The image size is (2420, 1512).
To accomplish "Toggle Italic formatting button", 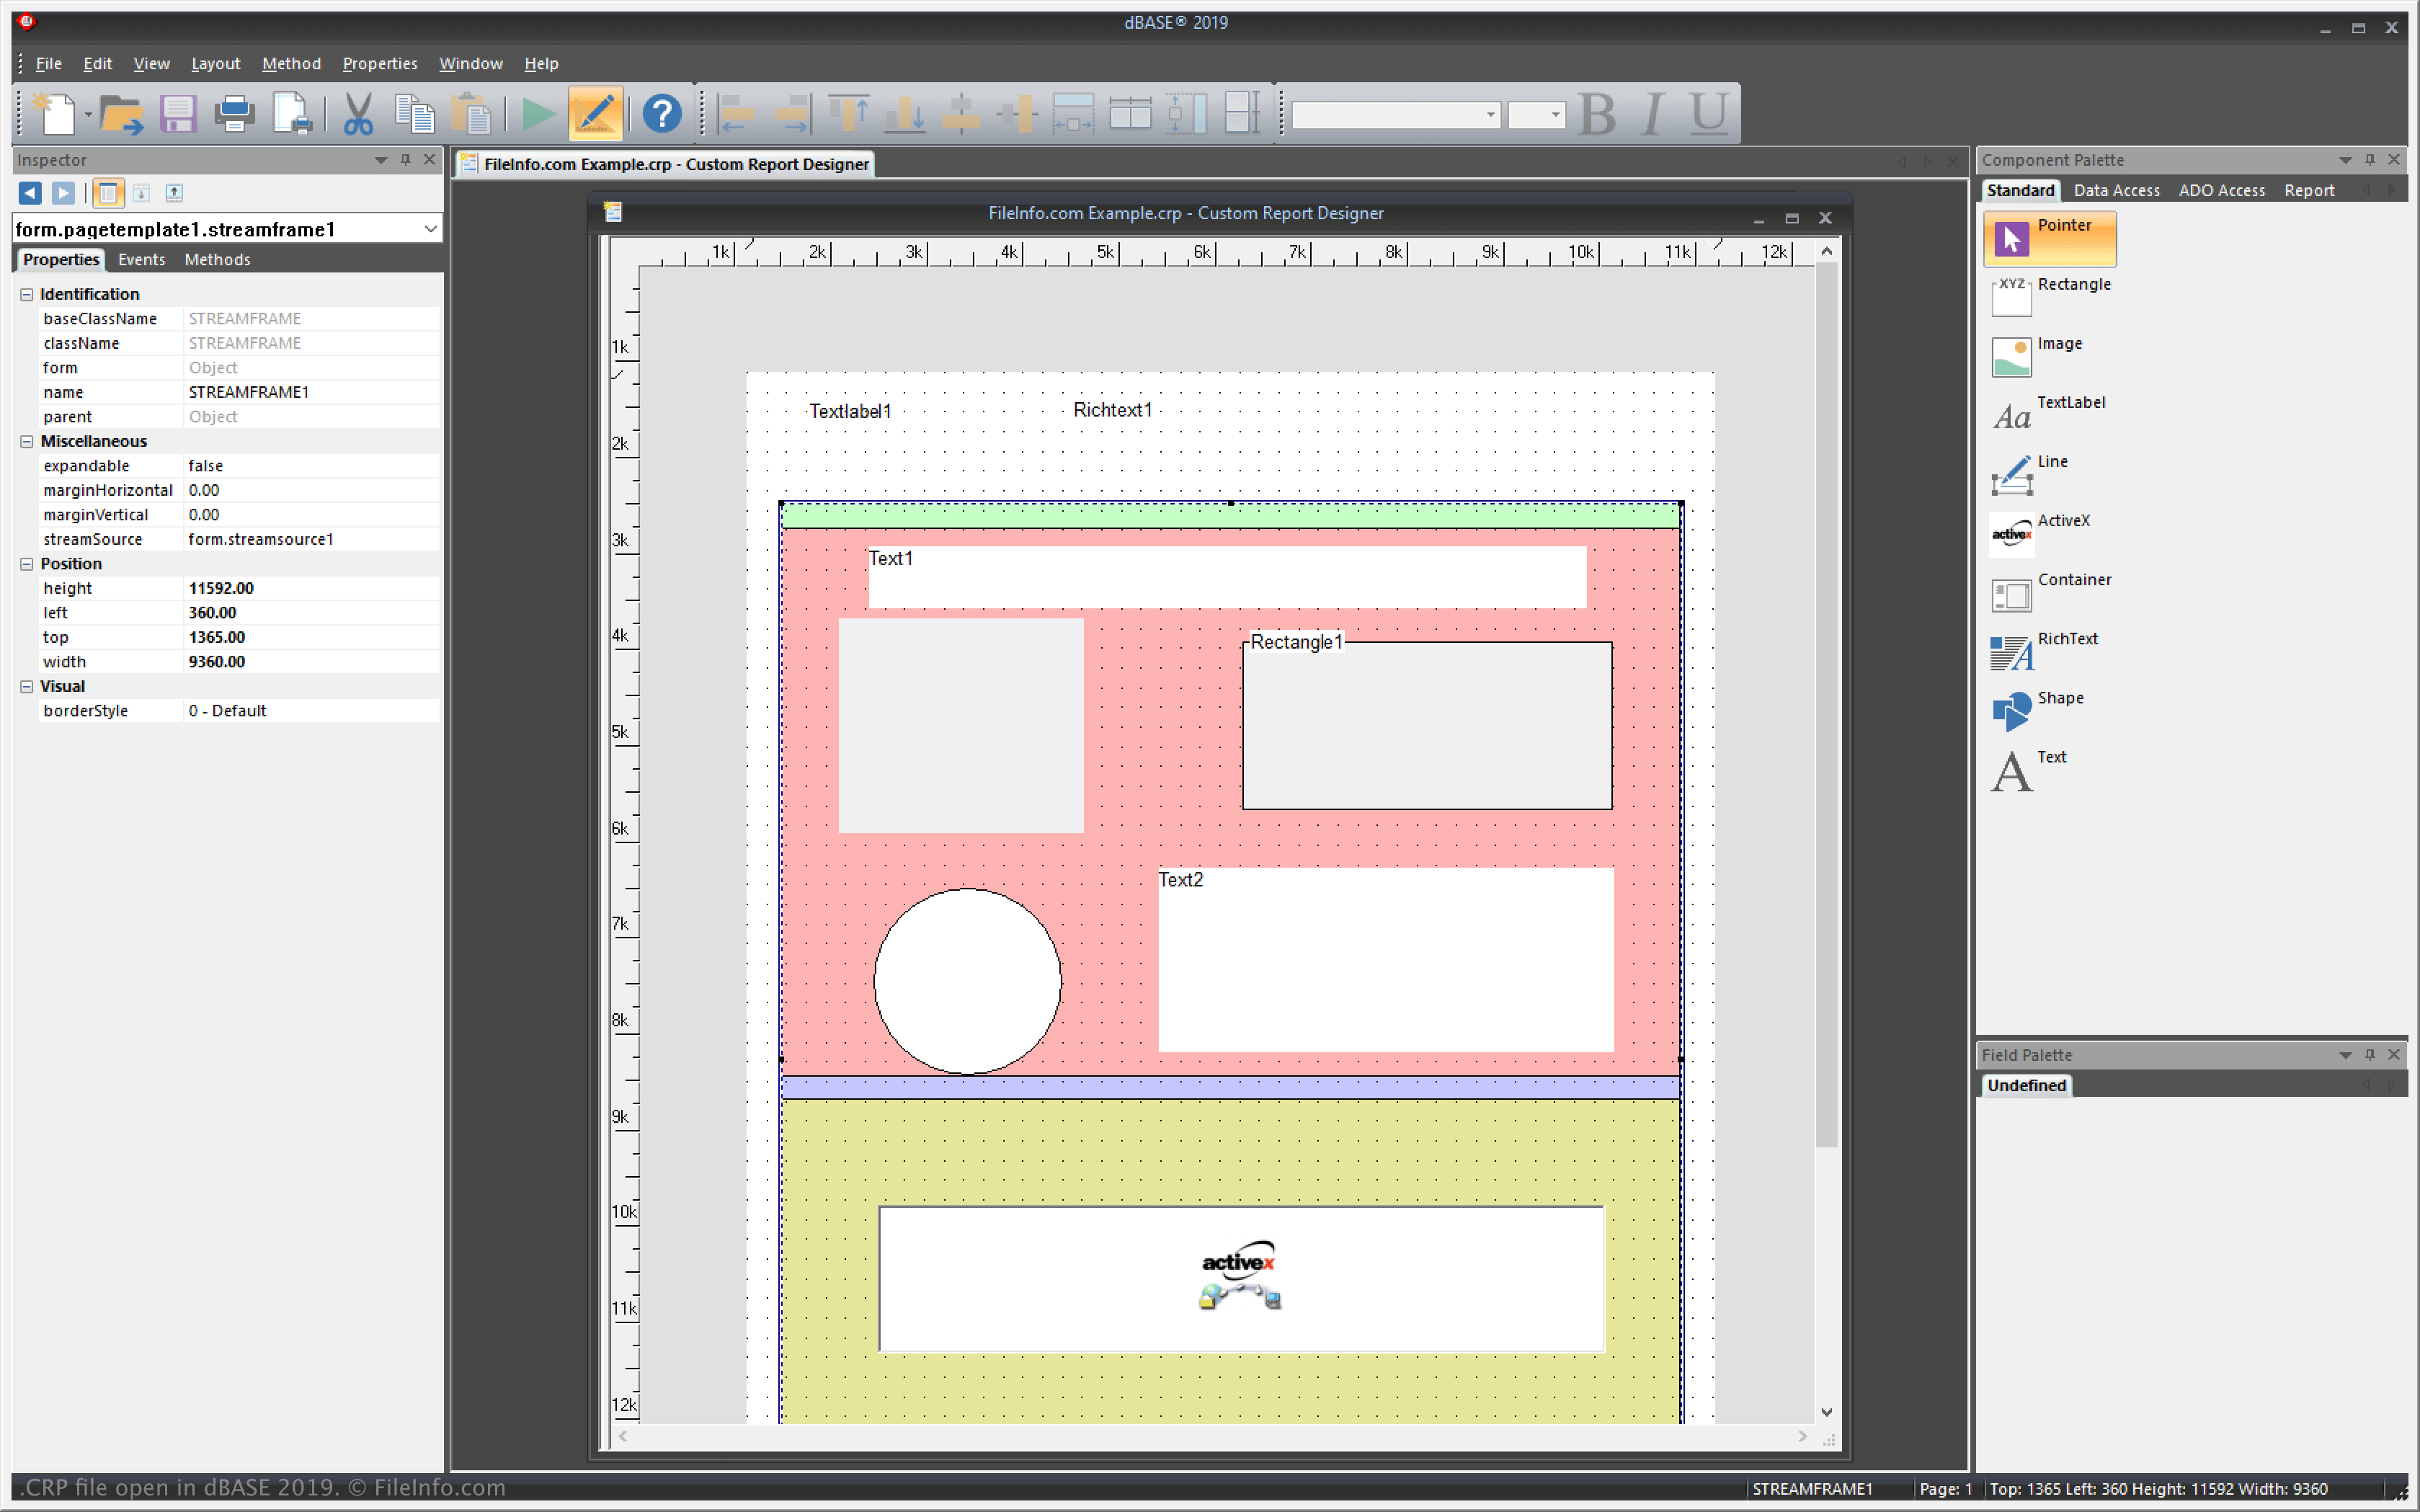I will coord(1653,113).
